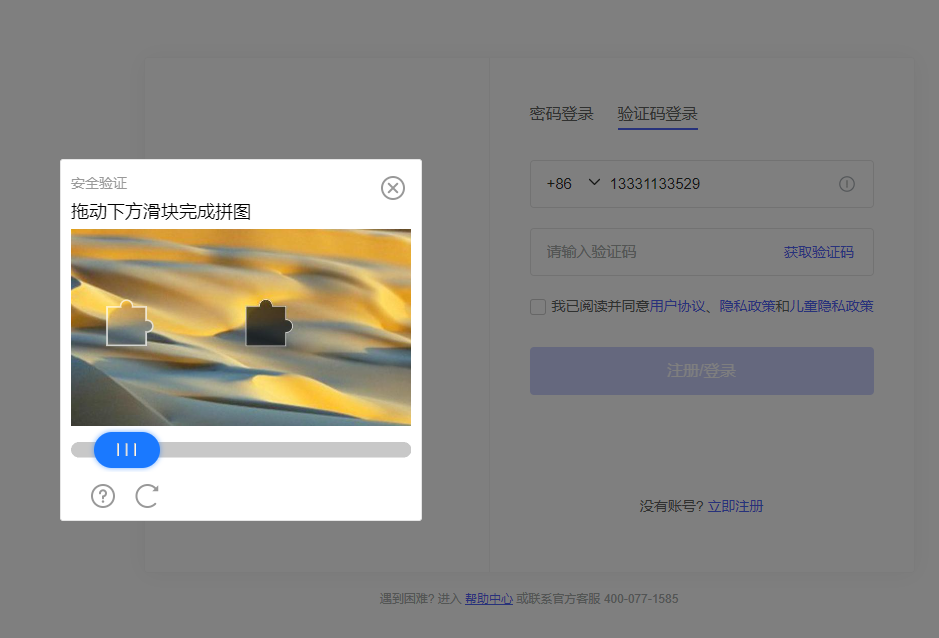
Task: Open the 隐私政策 link
Action: click(747, 307)
